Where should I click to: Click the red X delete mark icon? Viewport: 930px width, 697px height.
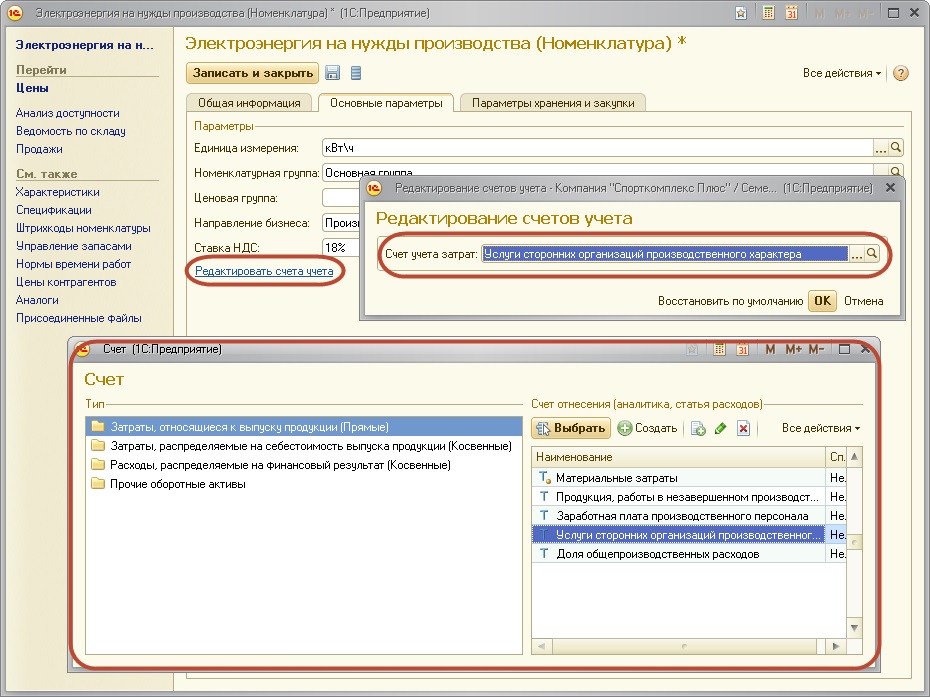pyautogui.click(x=743, y=429)
